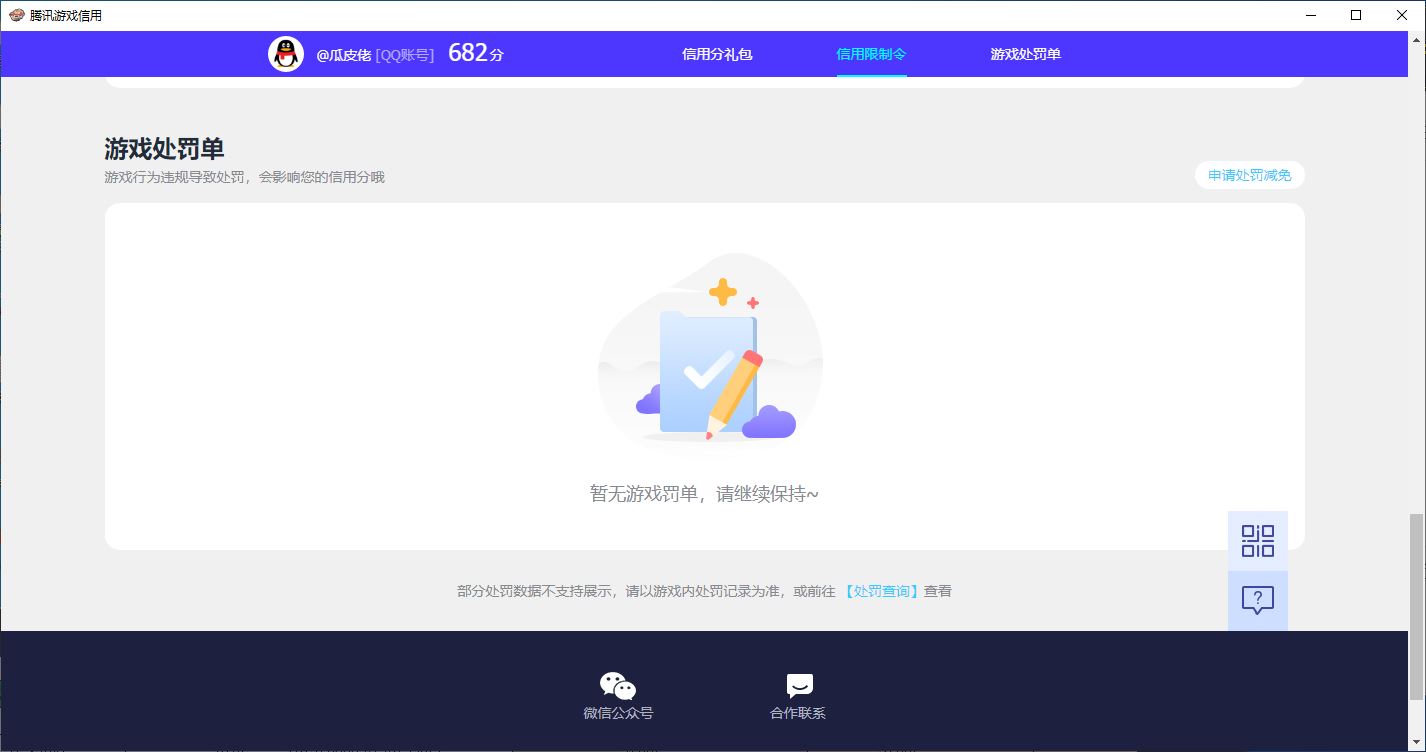Open the 处罚查询 link
The width and height of the screenshot is (1426, 752).
click(881, 591)
